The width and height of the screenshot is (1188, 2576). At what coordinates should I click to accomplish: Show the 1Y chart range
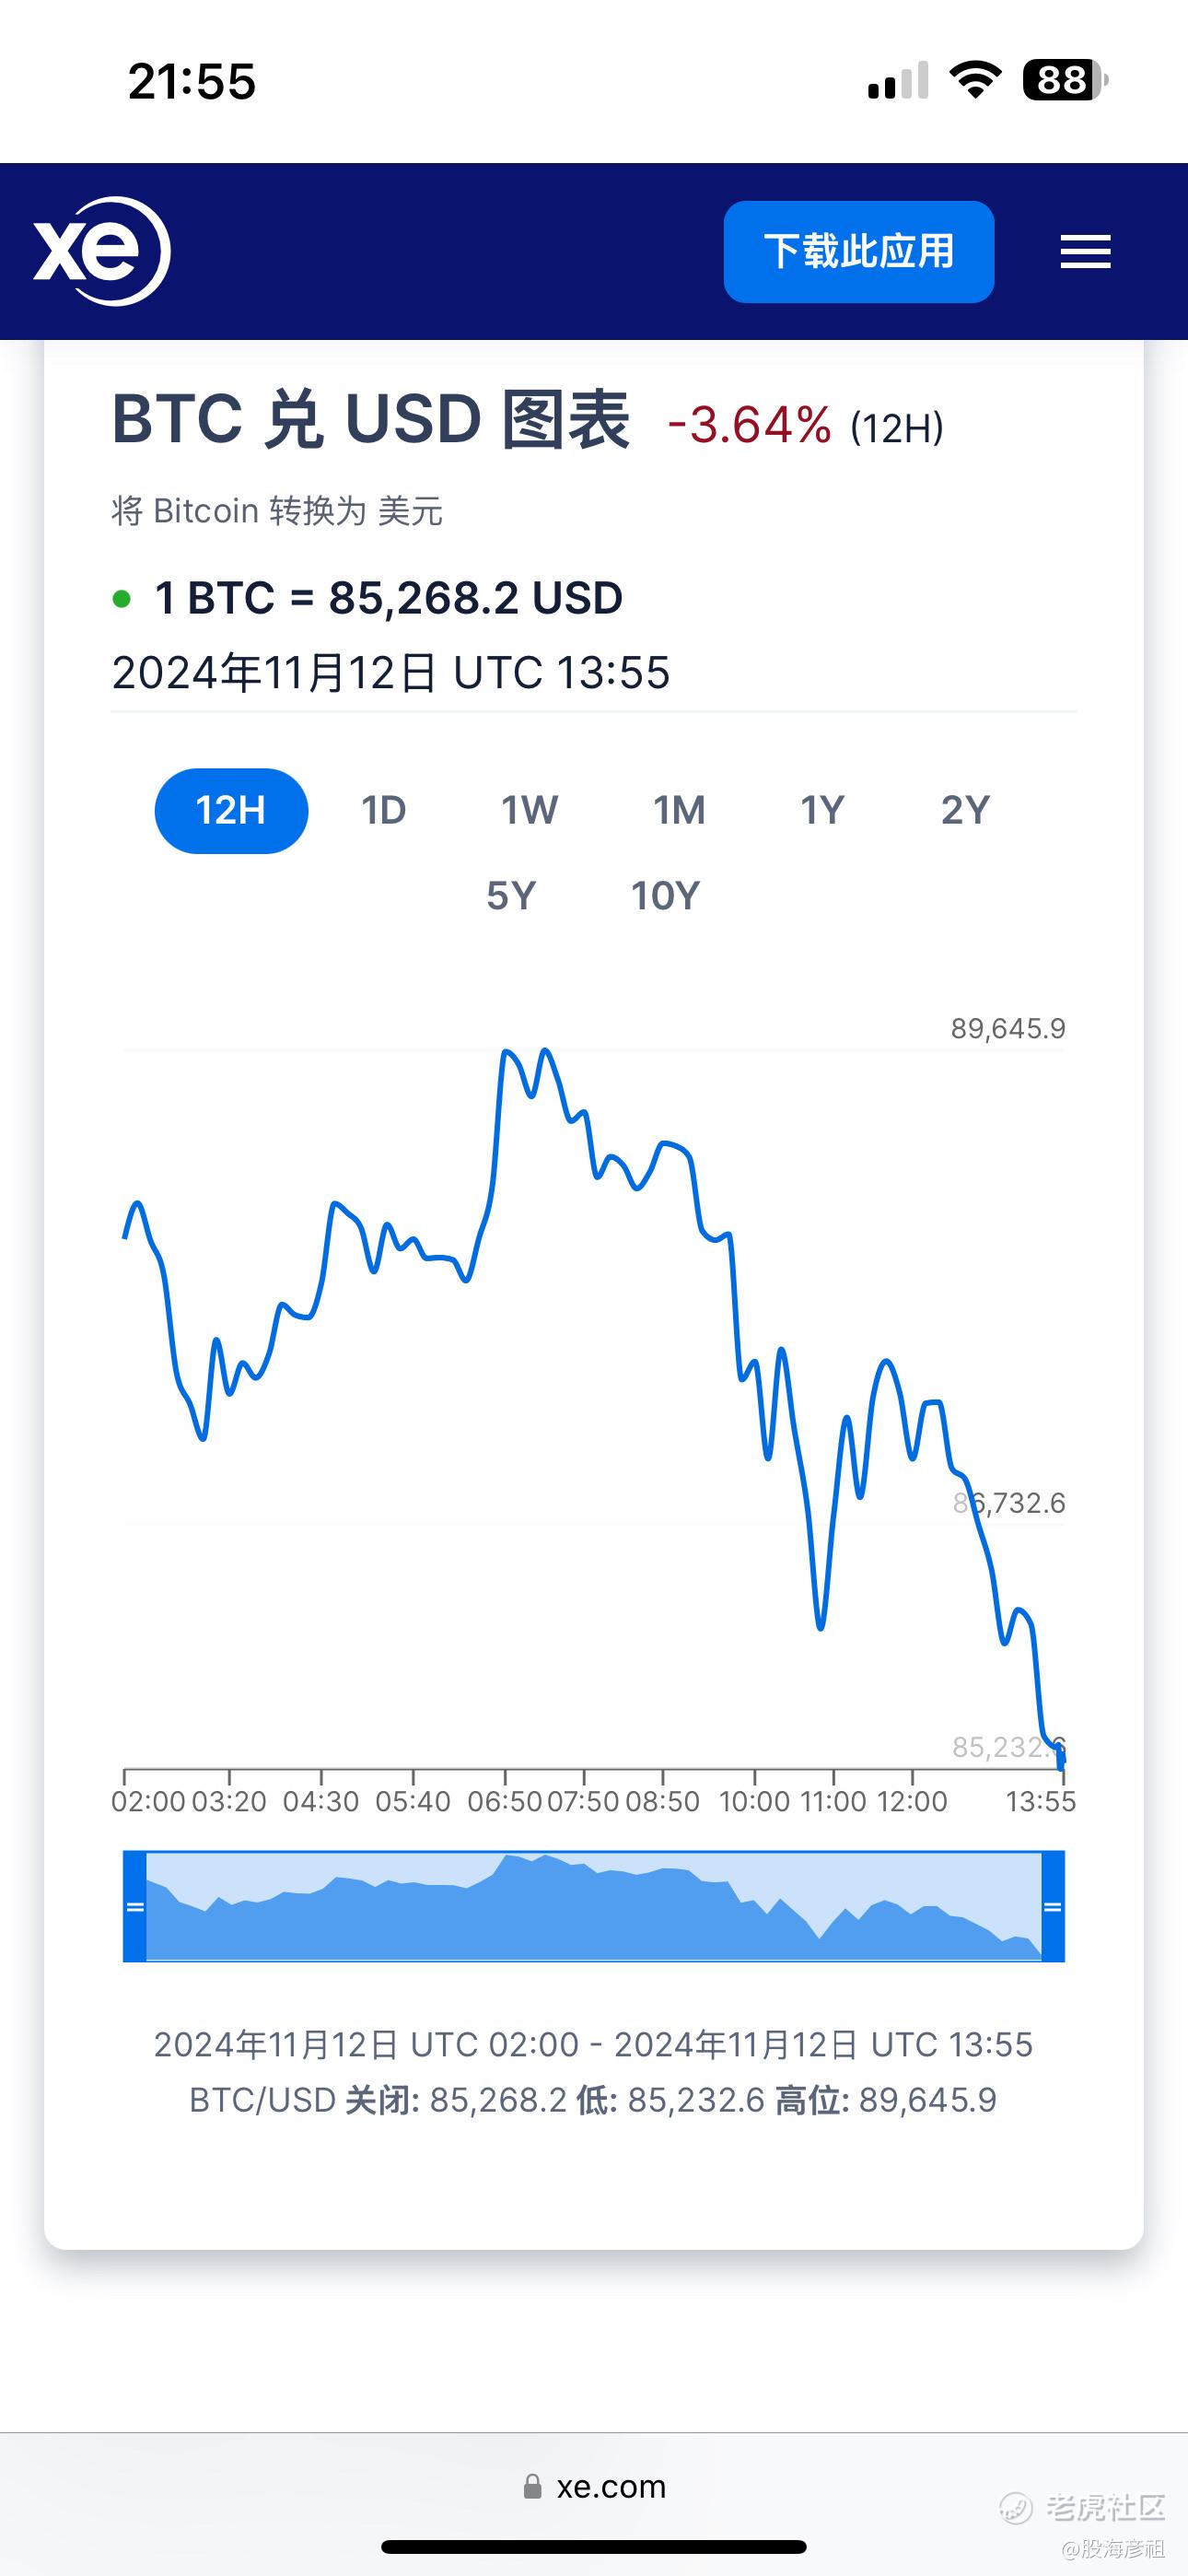[822, 810]
